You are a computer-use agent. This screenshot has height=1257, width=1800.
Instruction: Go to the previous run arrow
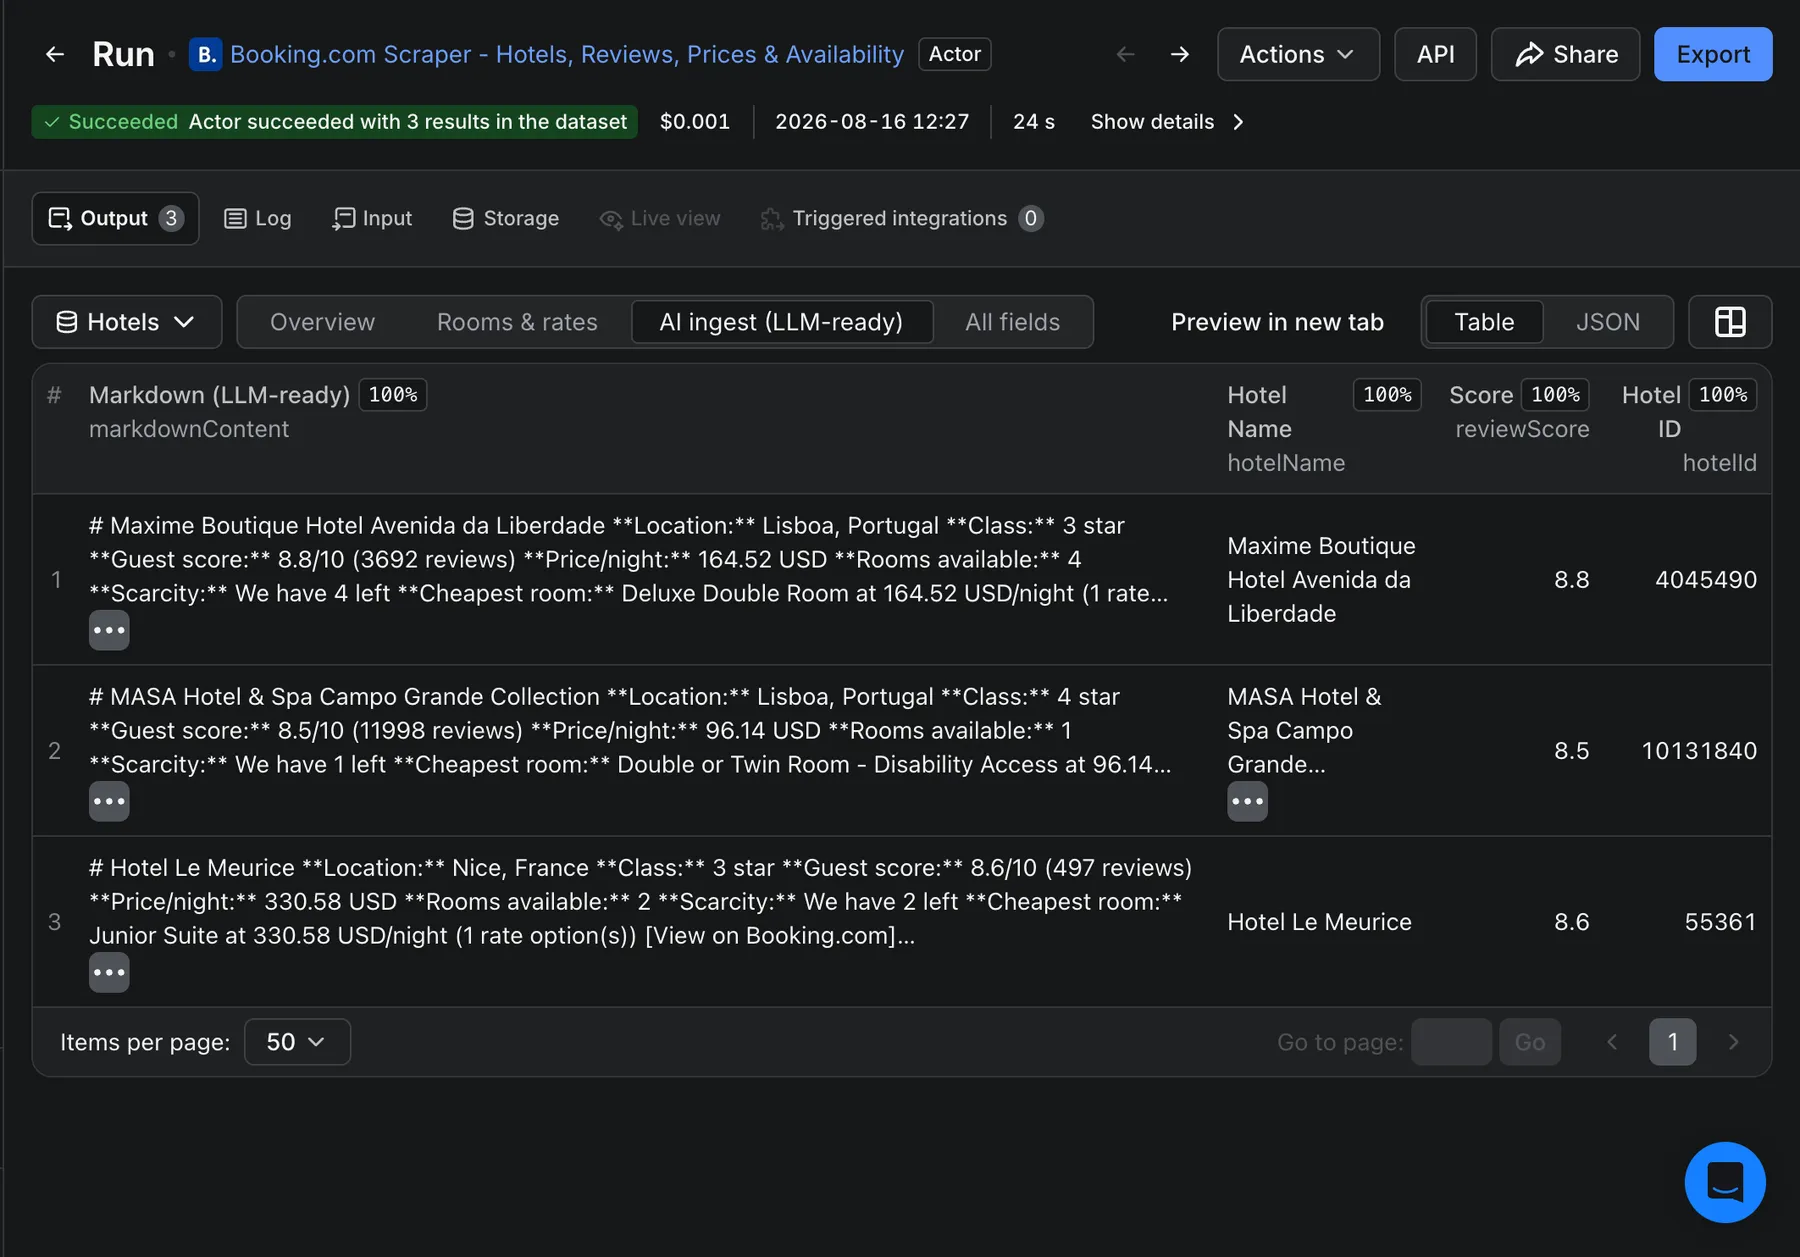[1126, 54]
